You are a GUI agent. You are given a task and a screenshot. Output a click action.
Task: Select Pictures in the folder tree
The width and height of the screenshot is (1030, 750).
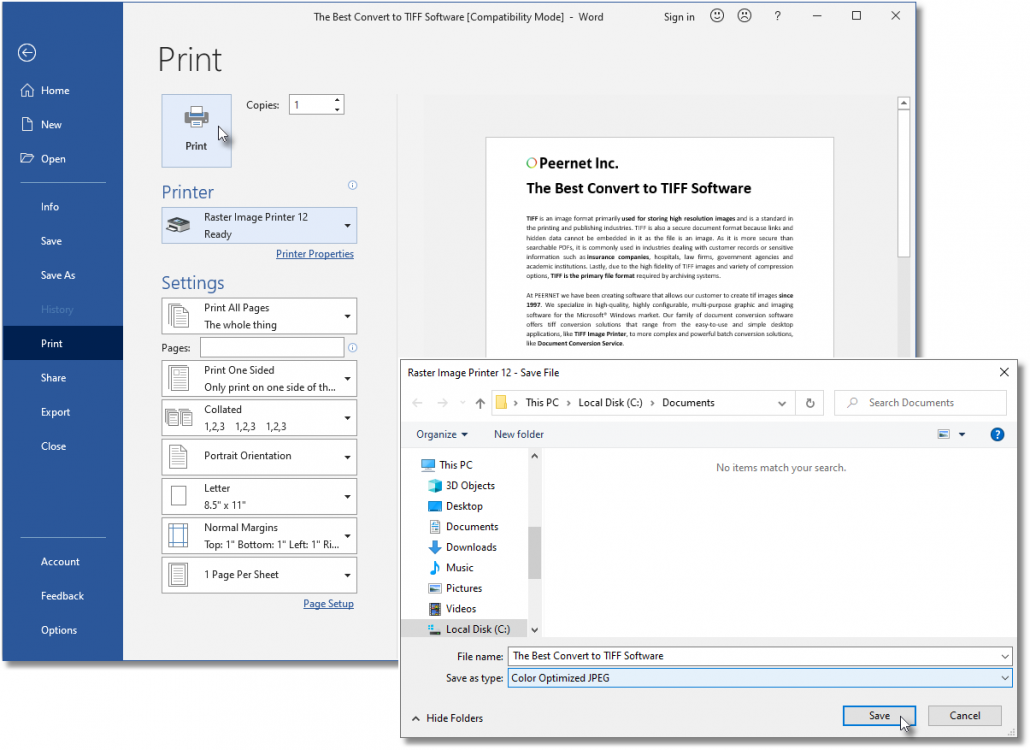(455, 588)
